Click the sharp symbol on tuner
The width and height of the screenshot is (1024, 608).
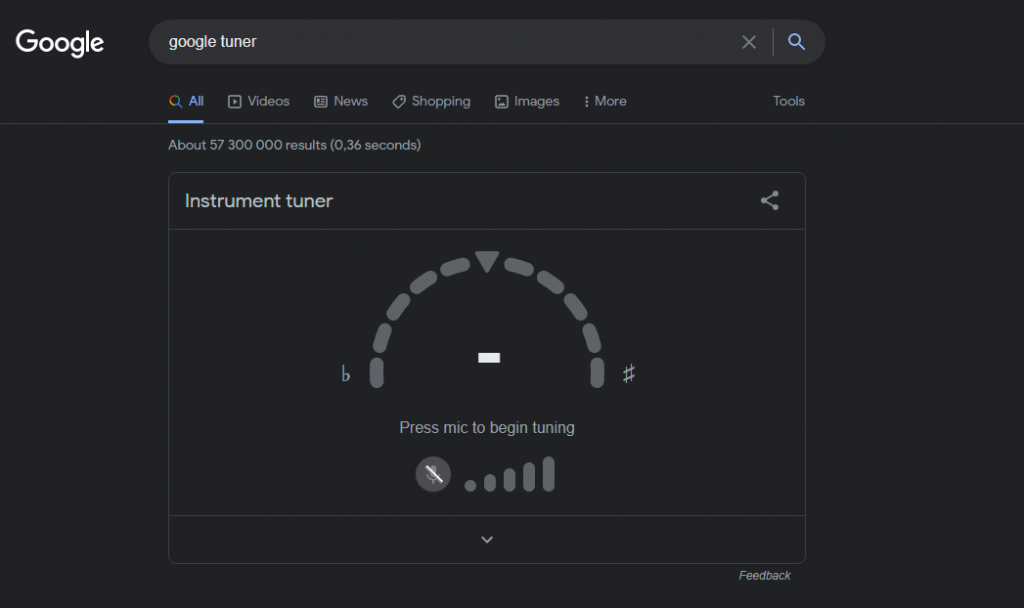click(x=629, y=374)
